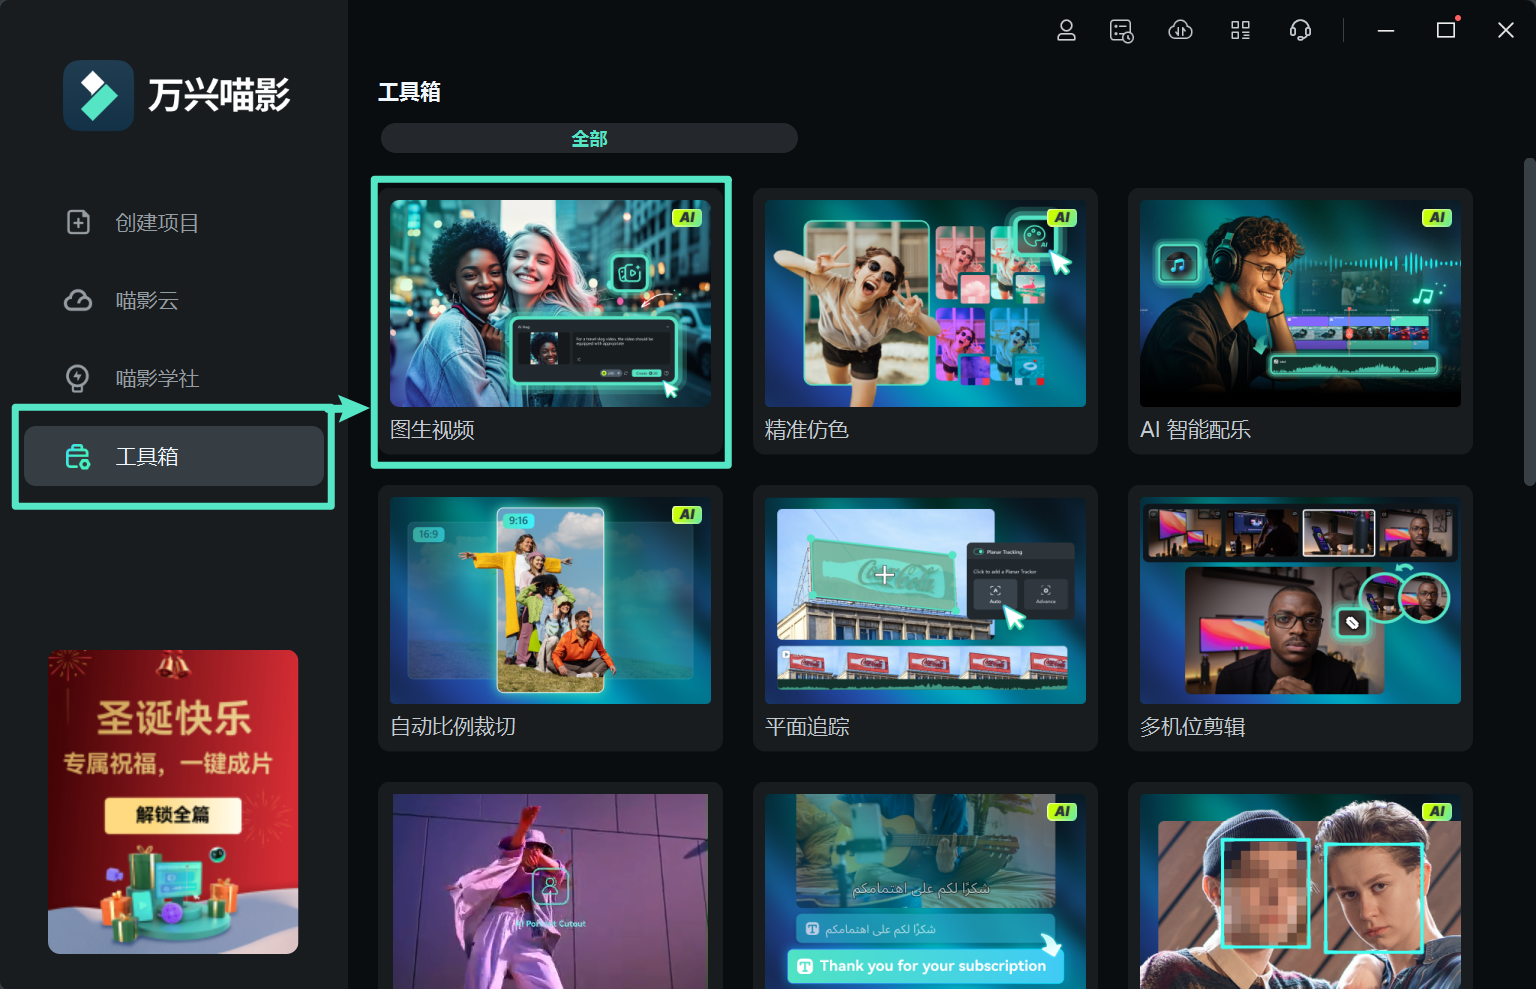The width and height of the screenshot is (1536, 989).
Task: Open the 圣诞快乐 promotional banner
Action: 173,802
